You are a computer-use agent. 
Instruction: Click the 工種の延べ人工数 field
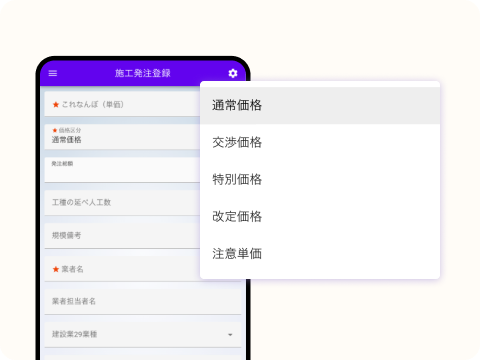(x=122, y=203)
